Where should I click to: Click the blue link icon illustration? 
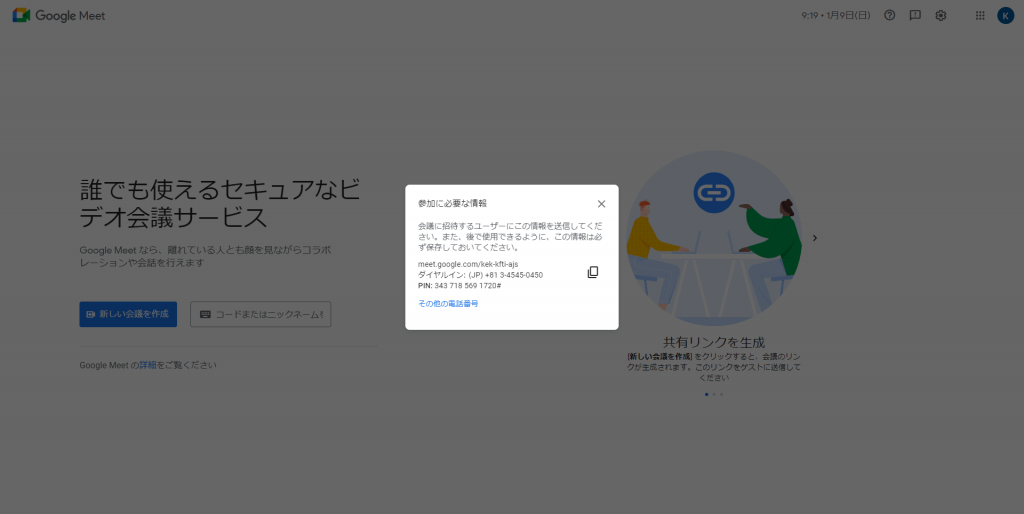point(714,189)
